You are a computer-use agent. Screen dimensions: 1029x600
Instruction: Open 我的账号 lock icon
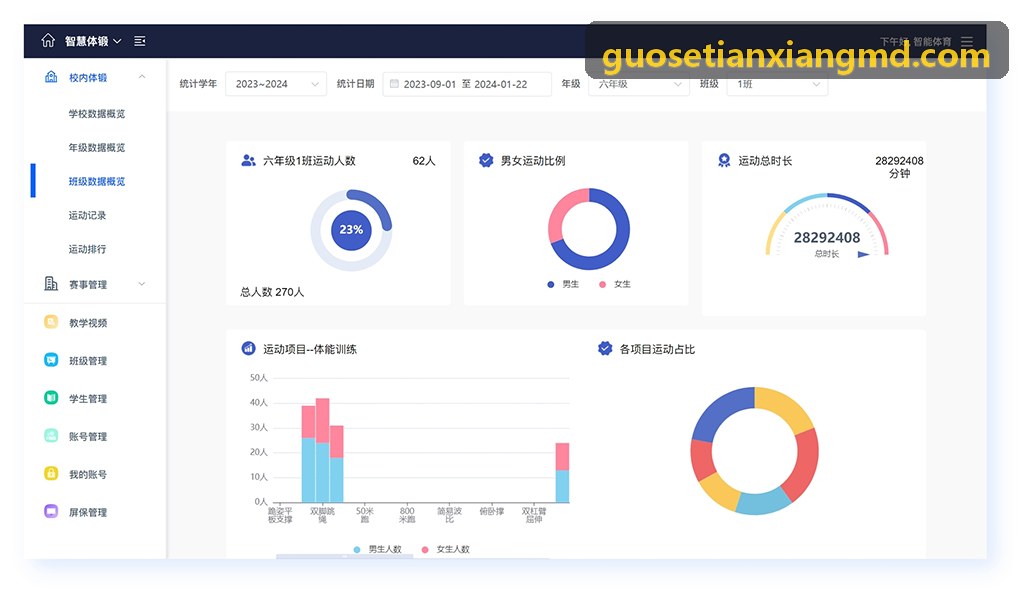[x=51, y=473]
